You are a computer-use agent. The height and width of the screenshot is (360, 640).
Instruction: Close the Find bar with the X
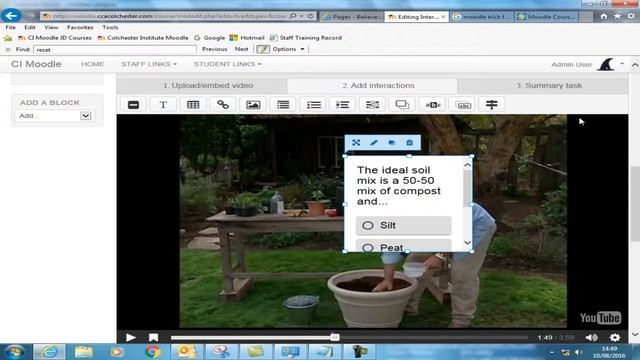click(x=8, y=49)
